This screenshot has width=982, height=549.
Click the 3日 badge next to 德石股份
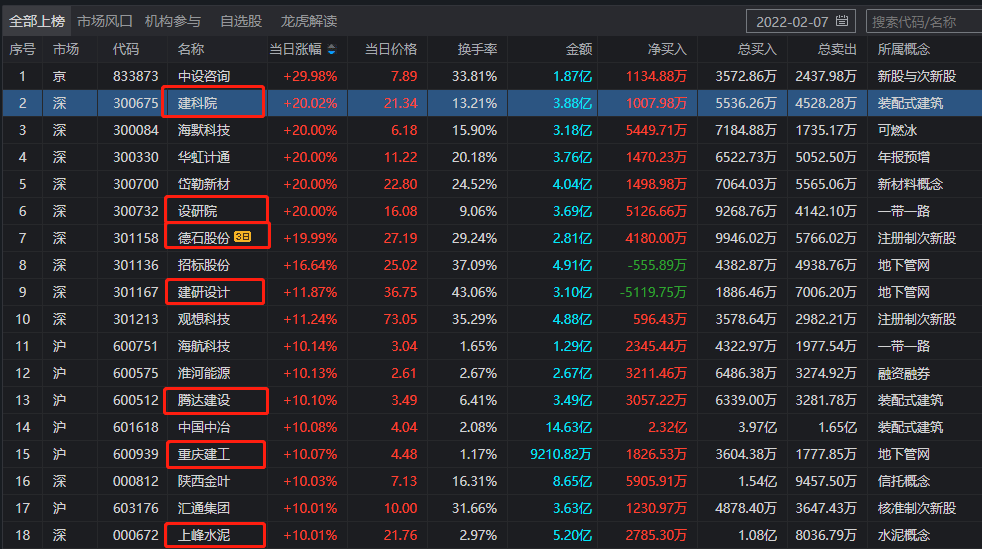tap(242, 237)
